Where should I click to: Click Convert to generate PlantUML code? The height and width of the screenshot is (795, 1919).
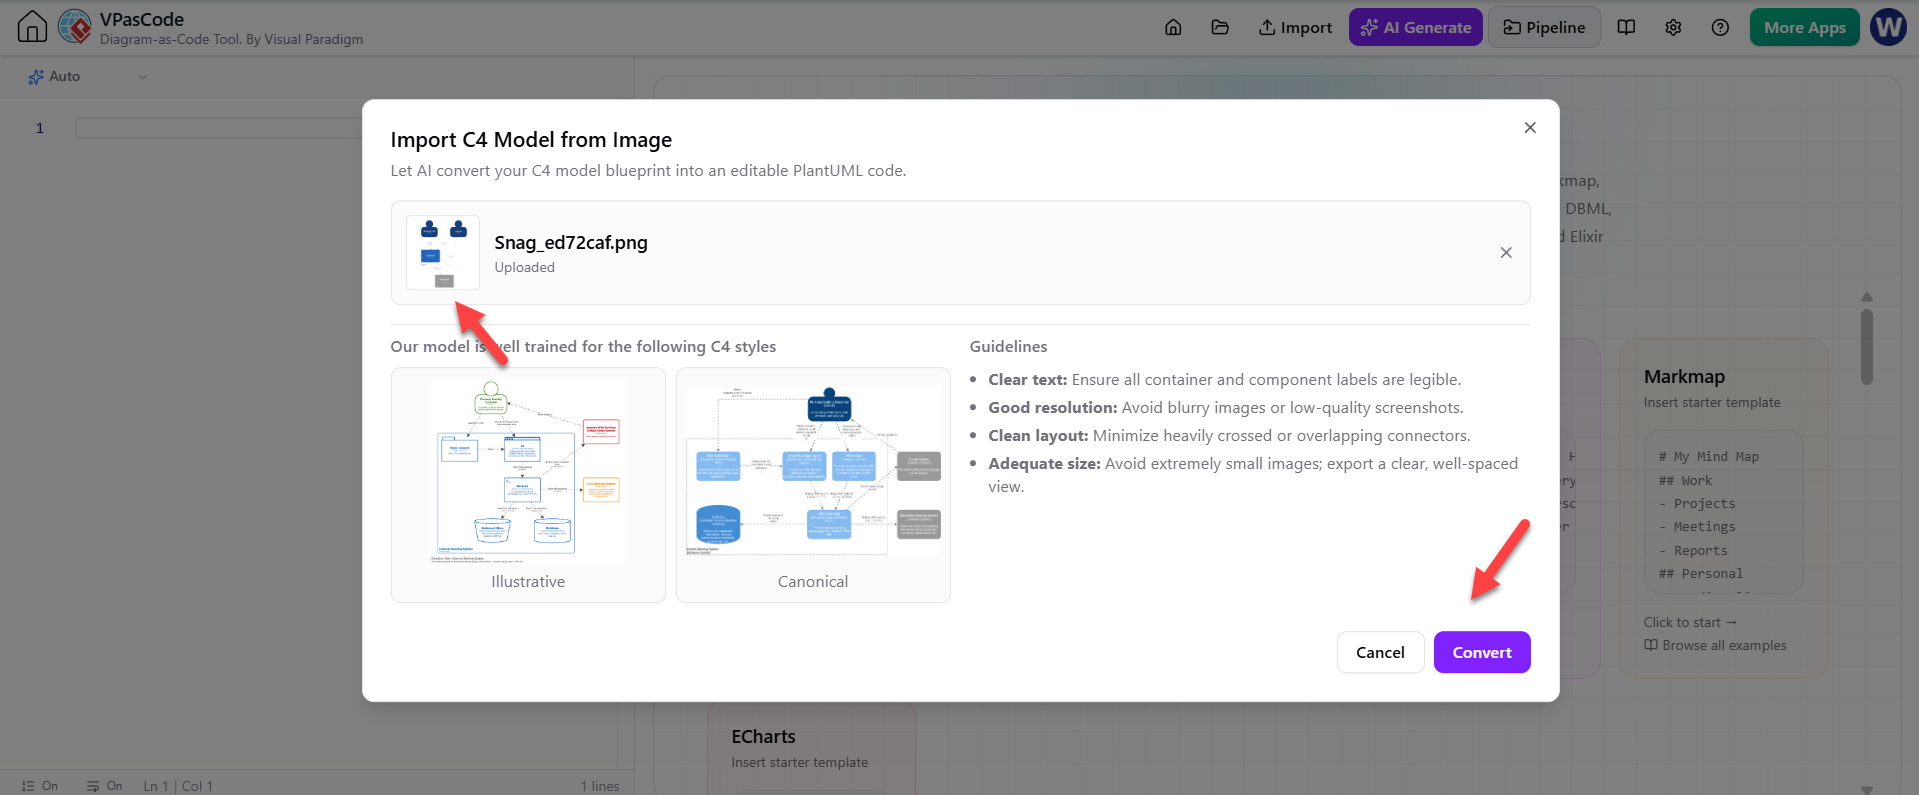pyautogui.click(x=1482, y=652)
